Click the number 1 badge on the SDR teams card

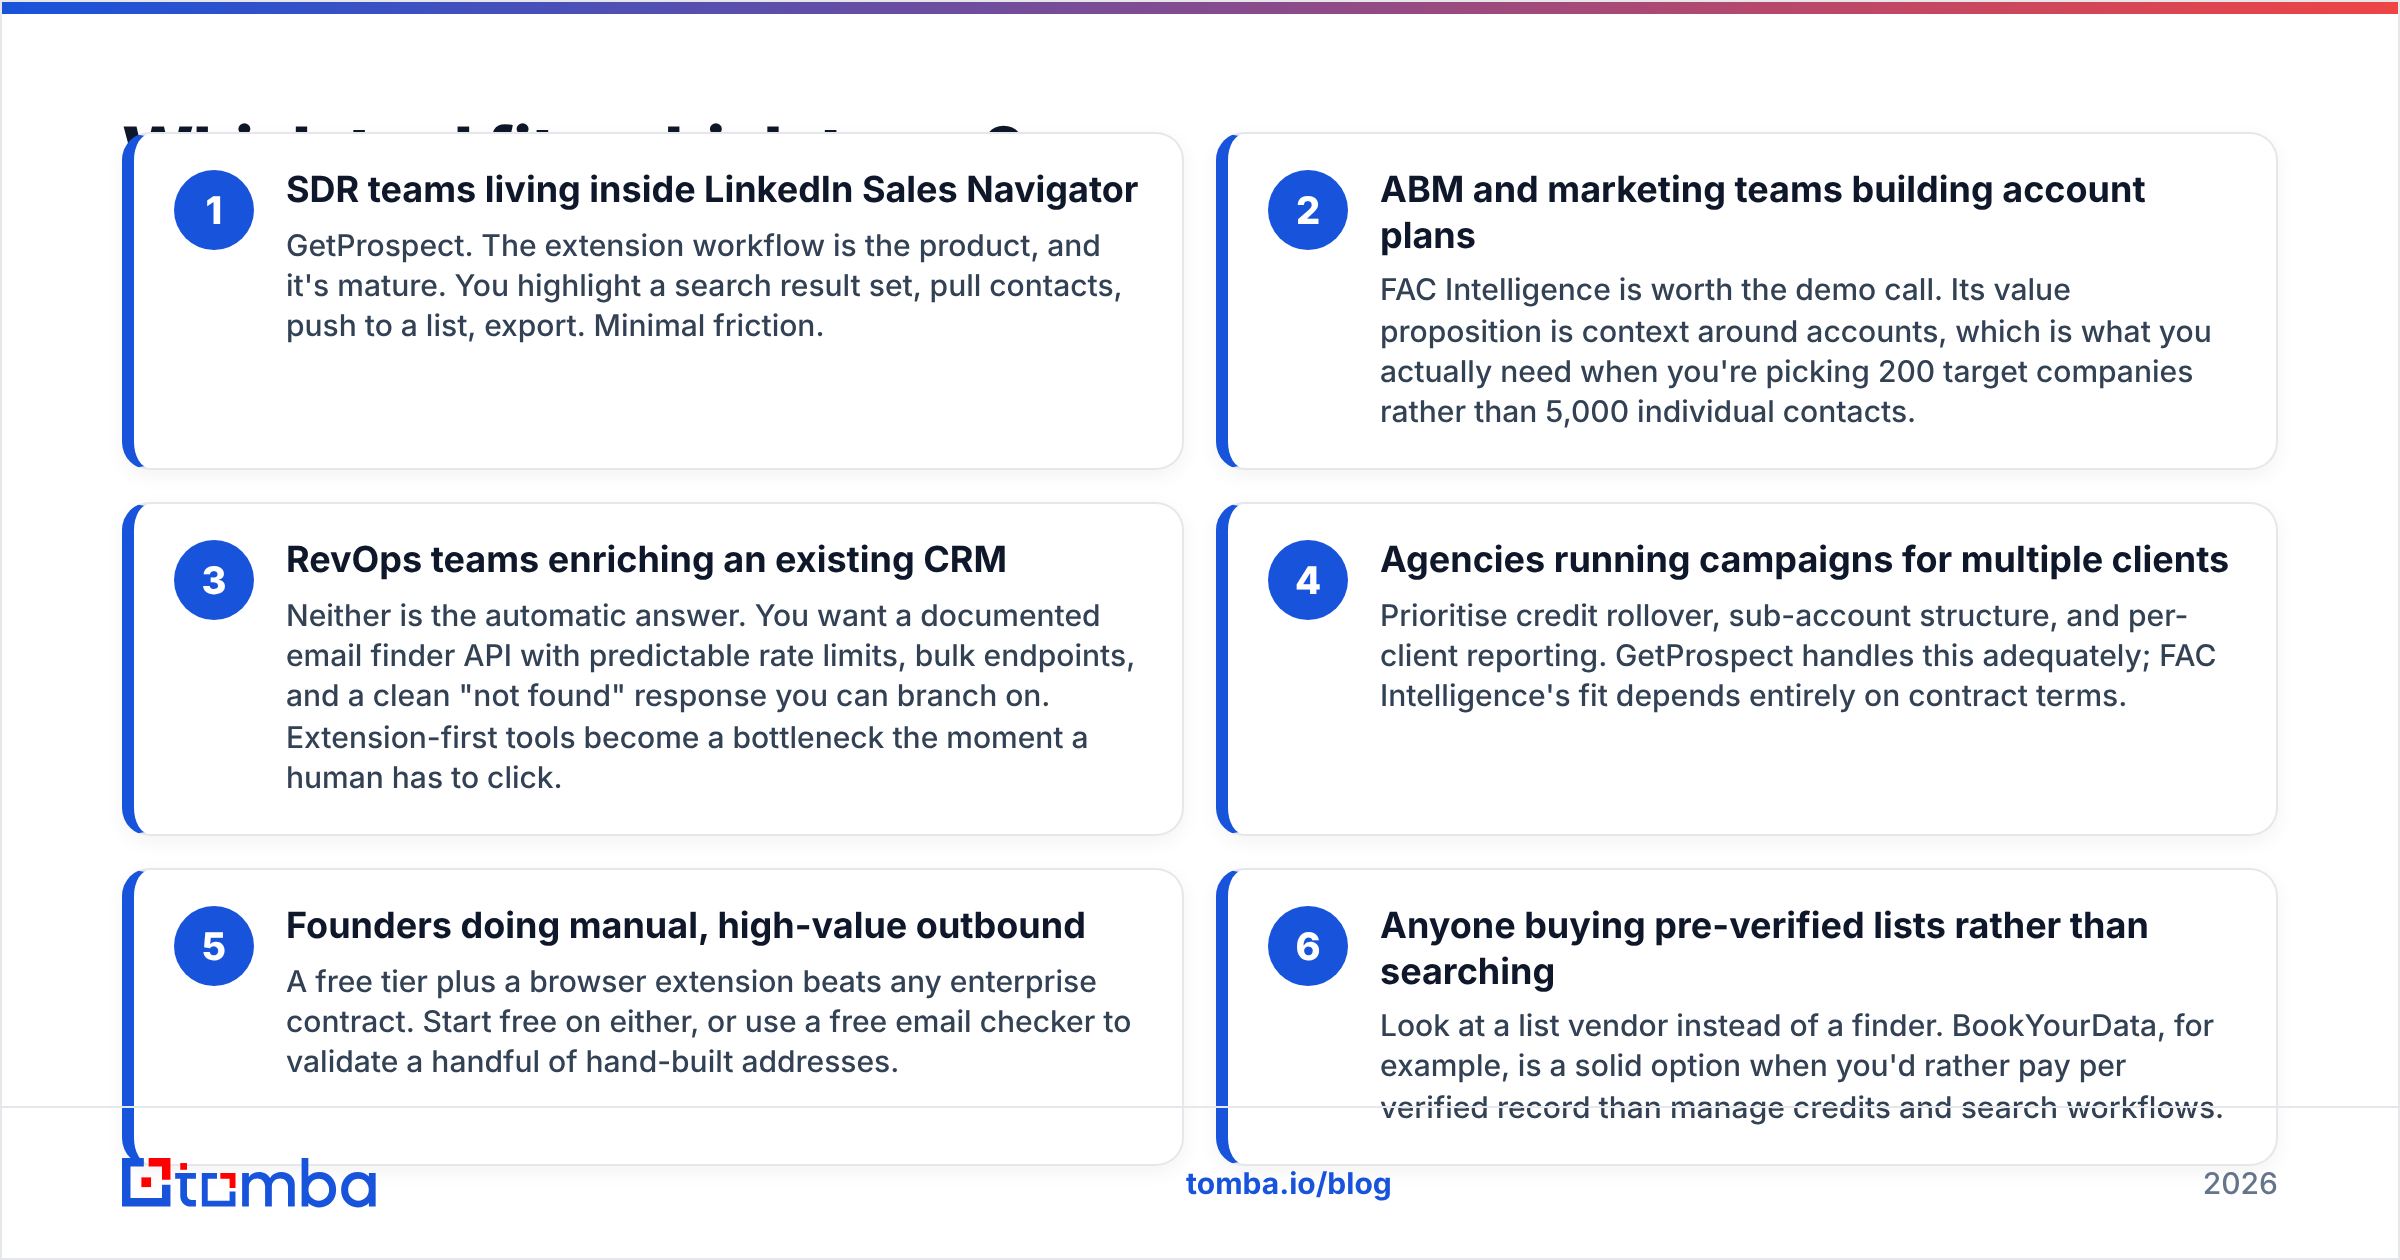click(214, 210)
